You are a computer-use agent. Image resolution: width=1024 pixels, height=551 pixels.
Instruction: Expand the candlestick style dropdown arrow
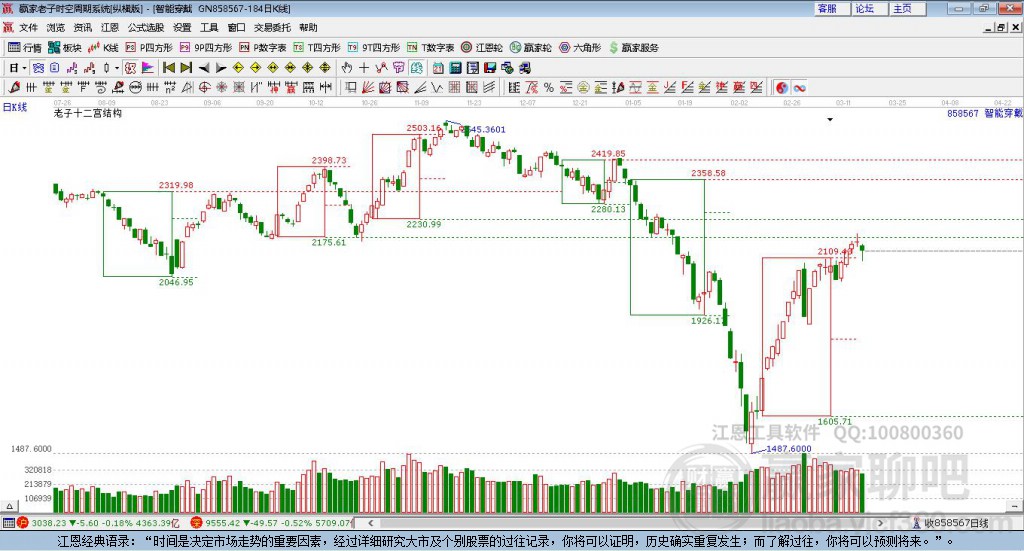[x=117, y=68]
